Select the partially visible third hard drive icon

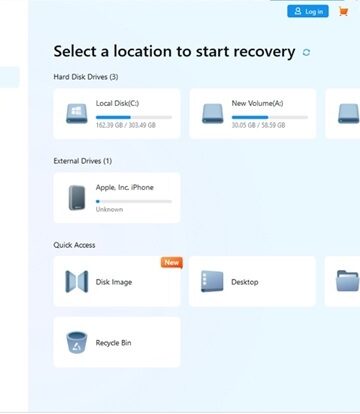point(349,113)
